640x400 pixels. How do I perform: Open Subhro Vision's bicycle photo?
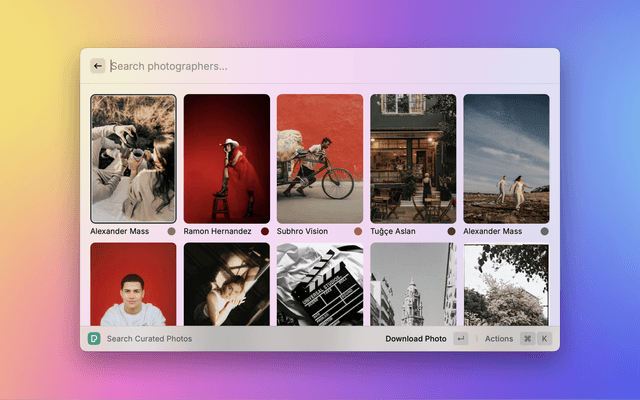(320, 158)
